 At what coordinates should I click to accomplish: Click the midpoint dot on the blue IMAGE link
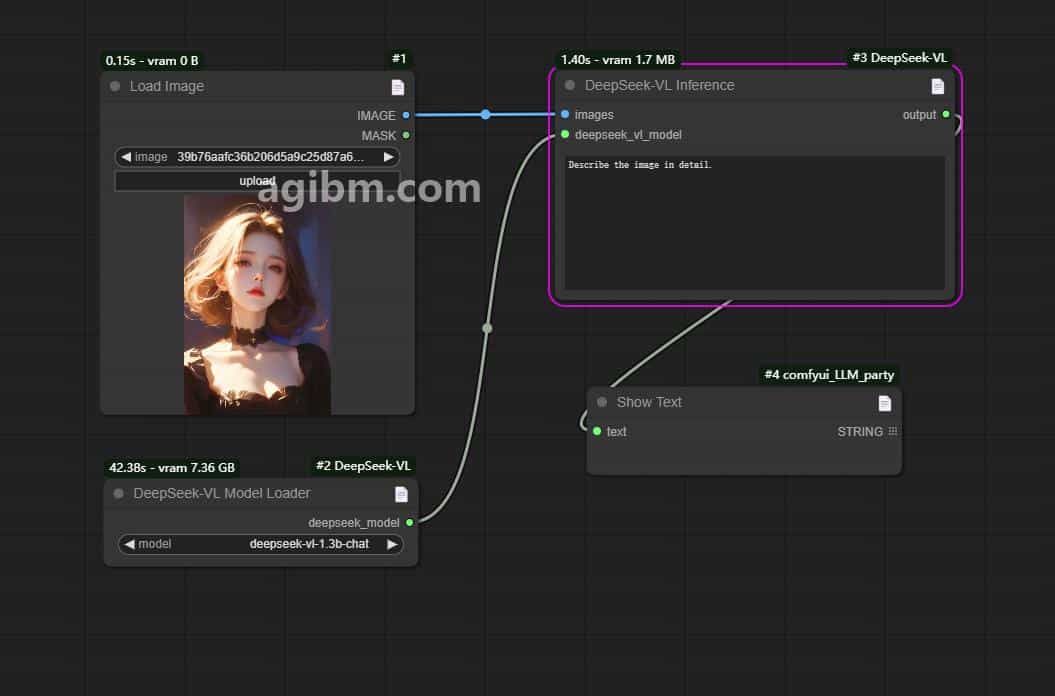tap(485, 114)
